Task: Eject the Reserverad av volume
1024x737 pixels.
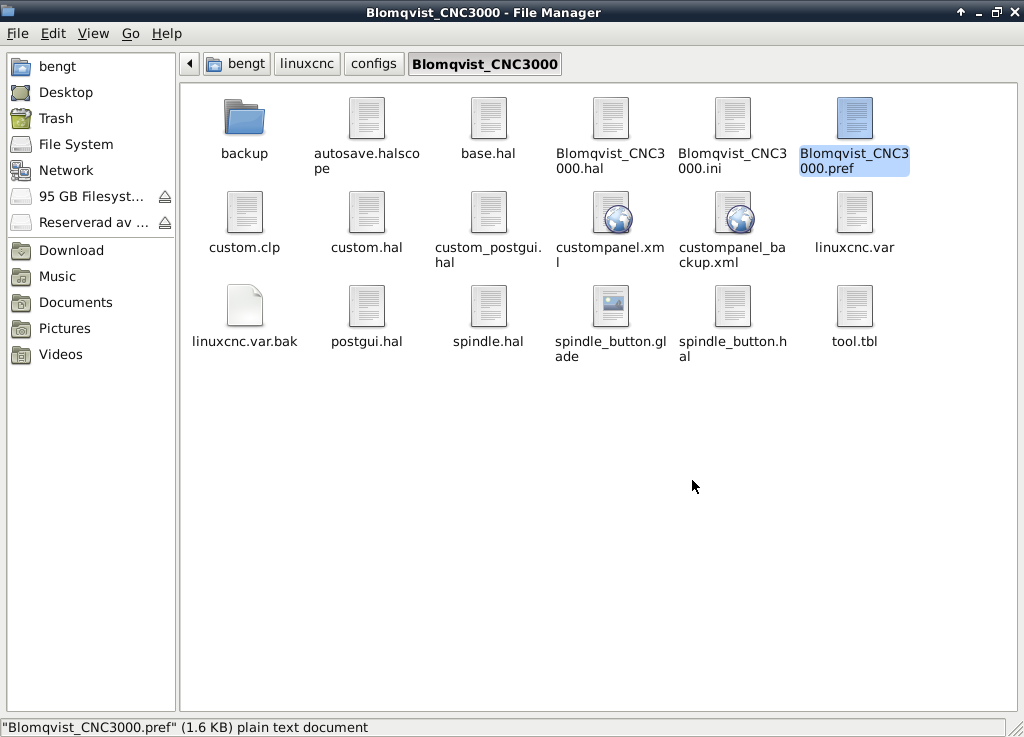Action: point(165,223)
